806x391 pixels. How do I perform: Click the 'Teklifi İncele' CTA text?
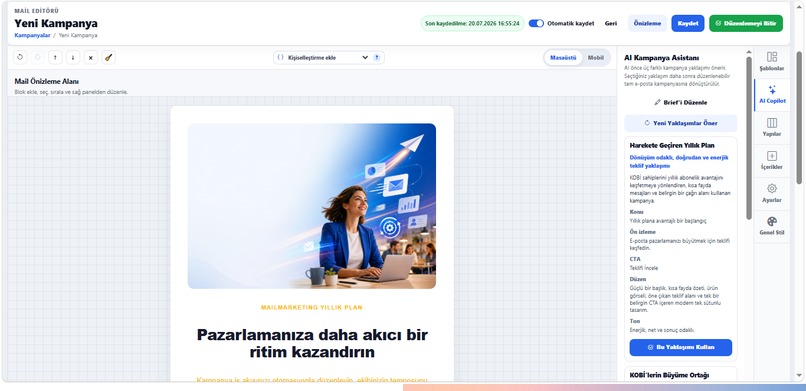tap(644, 268)
